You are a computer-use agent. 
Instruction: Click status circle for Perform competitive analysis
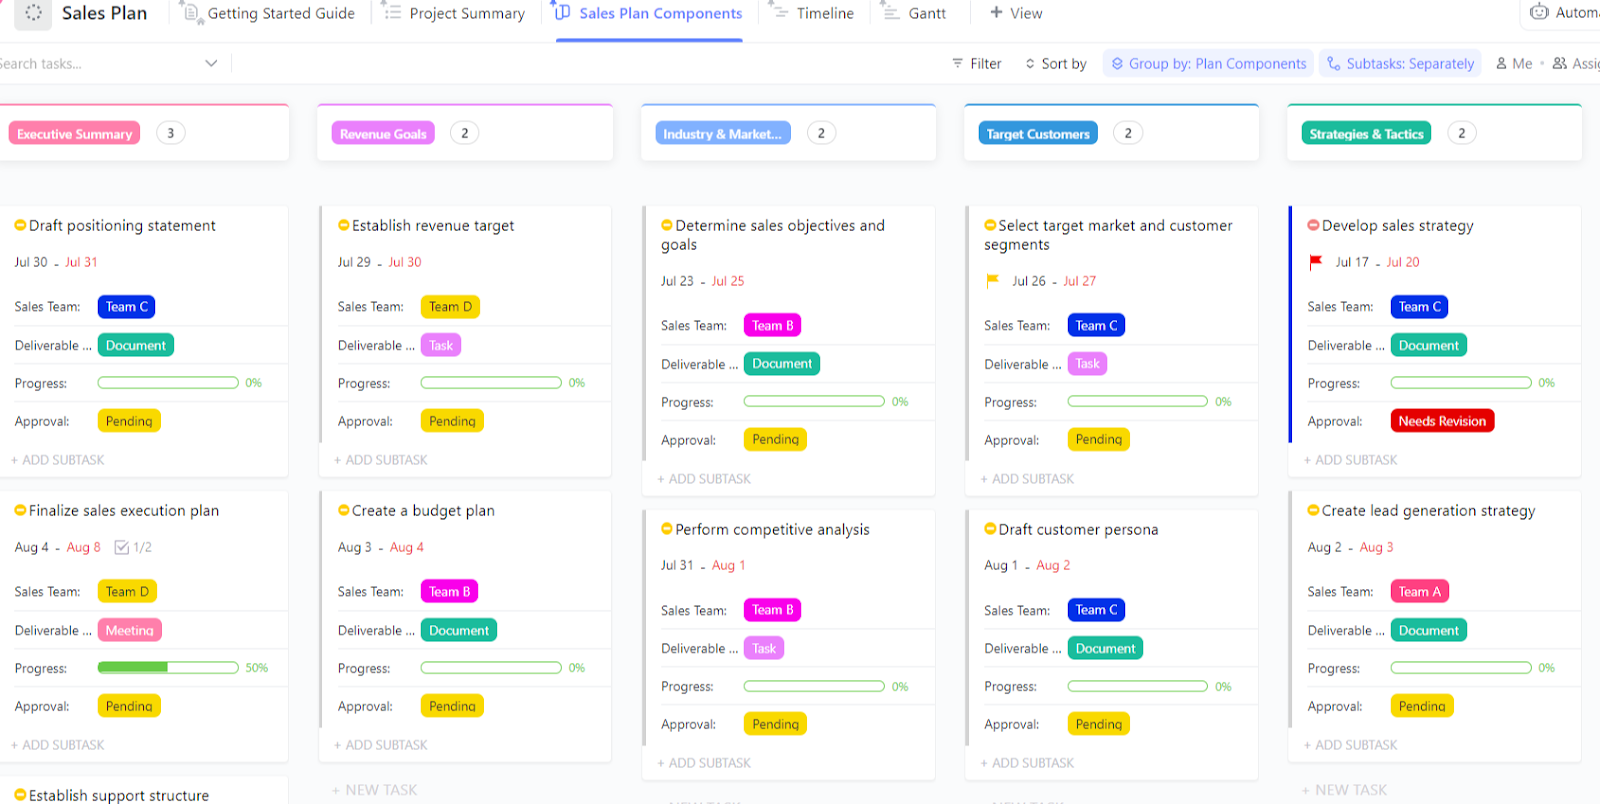point(667,529)
